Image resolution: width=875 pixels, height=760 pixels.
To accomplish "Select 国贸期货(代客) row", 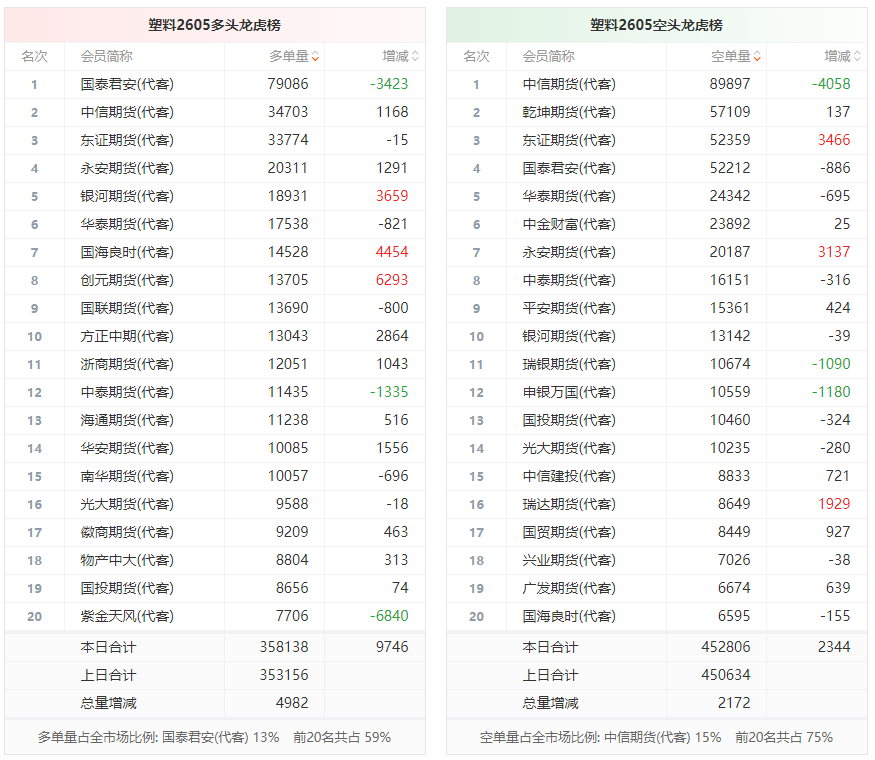I will (657, 532).
